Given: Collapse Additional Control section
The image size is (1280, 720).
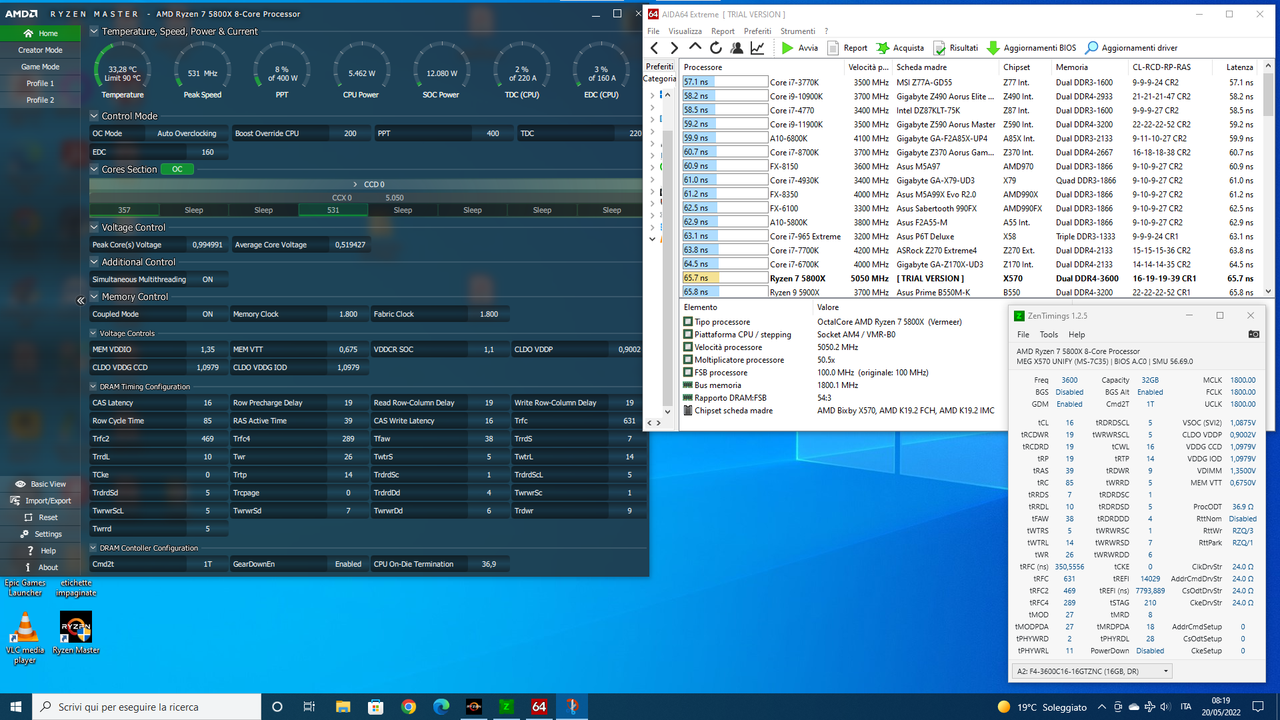Looking at the screenshot, I should pos(94,262).
